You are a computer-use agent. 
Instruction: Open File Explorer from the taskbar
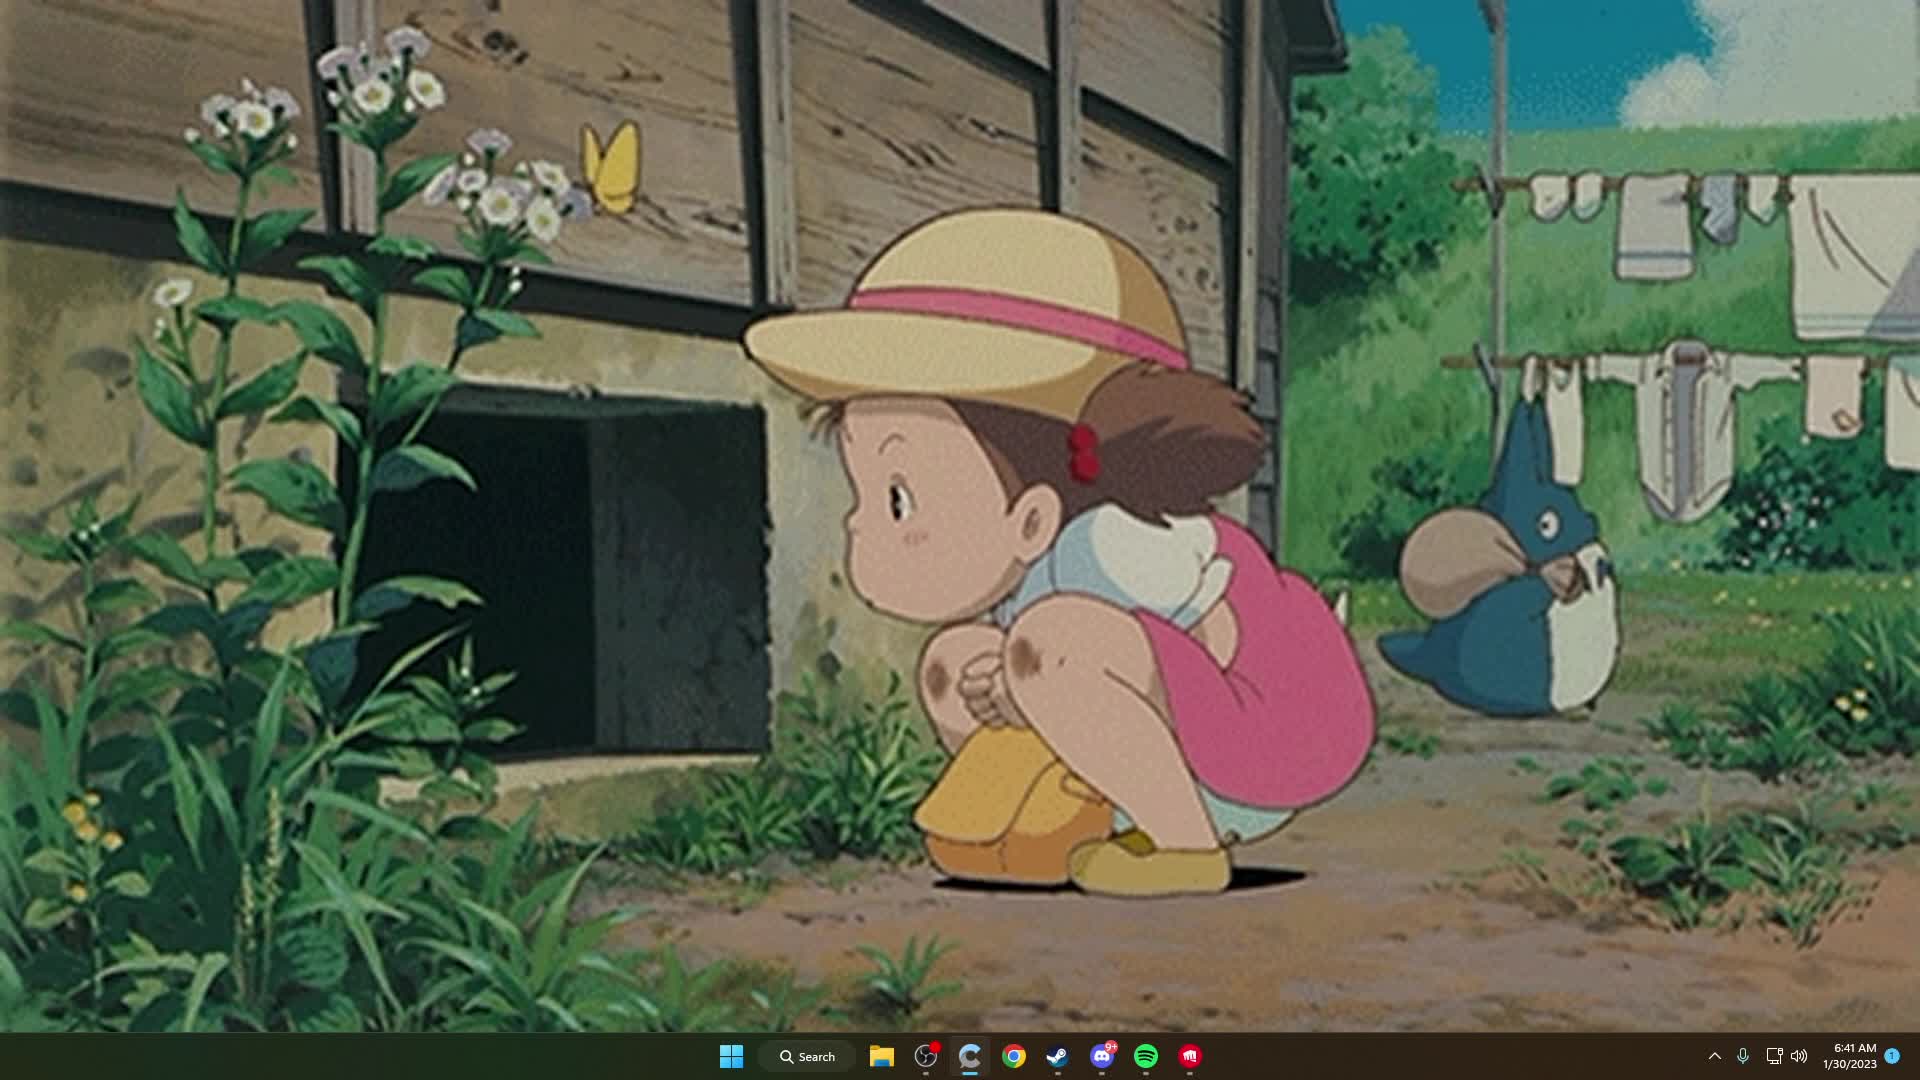pyautogui.click(x=881, y=1056)
